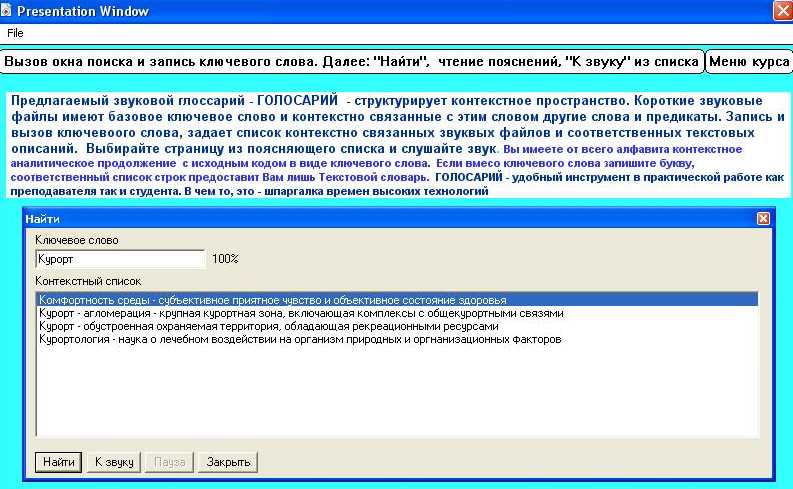Select Курорт - агломерация in the list
Screen dimensions: 793x489
click(x=300, y=313)
